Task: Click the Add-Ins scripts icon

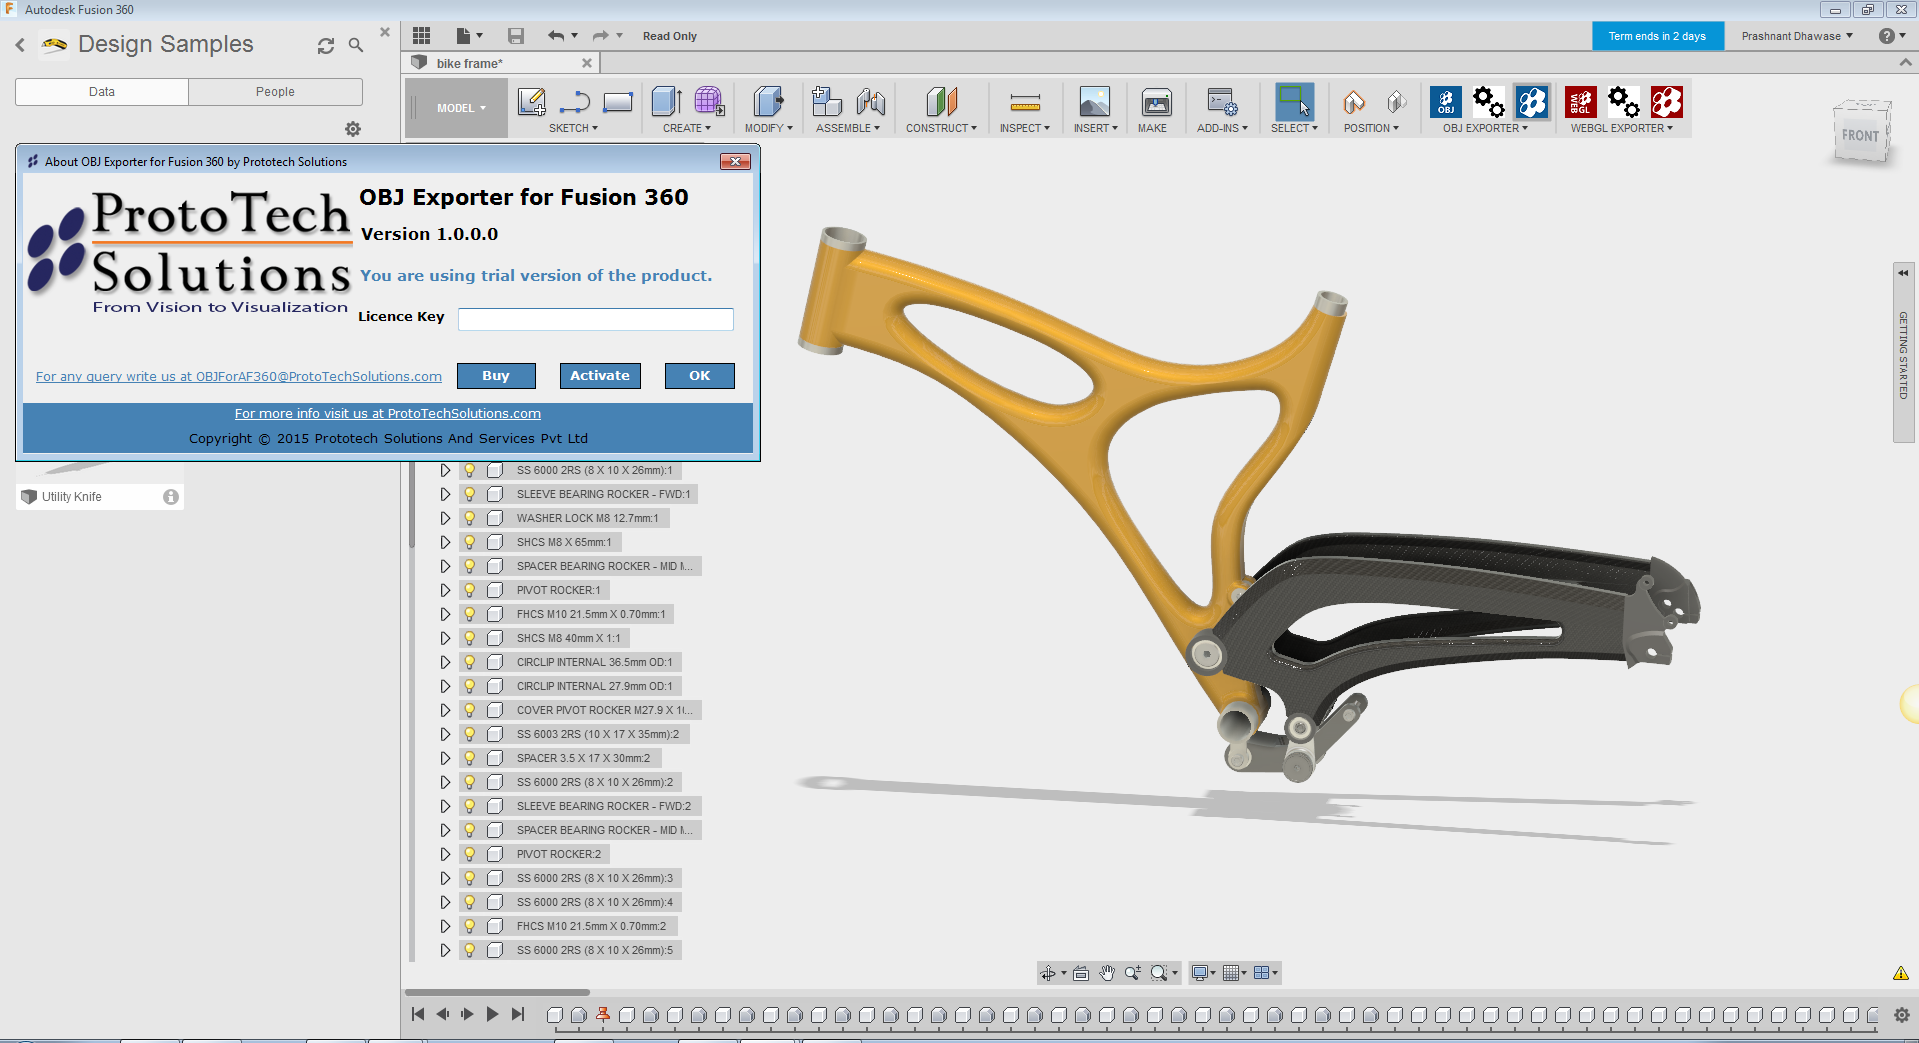Action: [x=1222, y=102]
